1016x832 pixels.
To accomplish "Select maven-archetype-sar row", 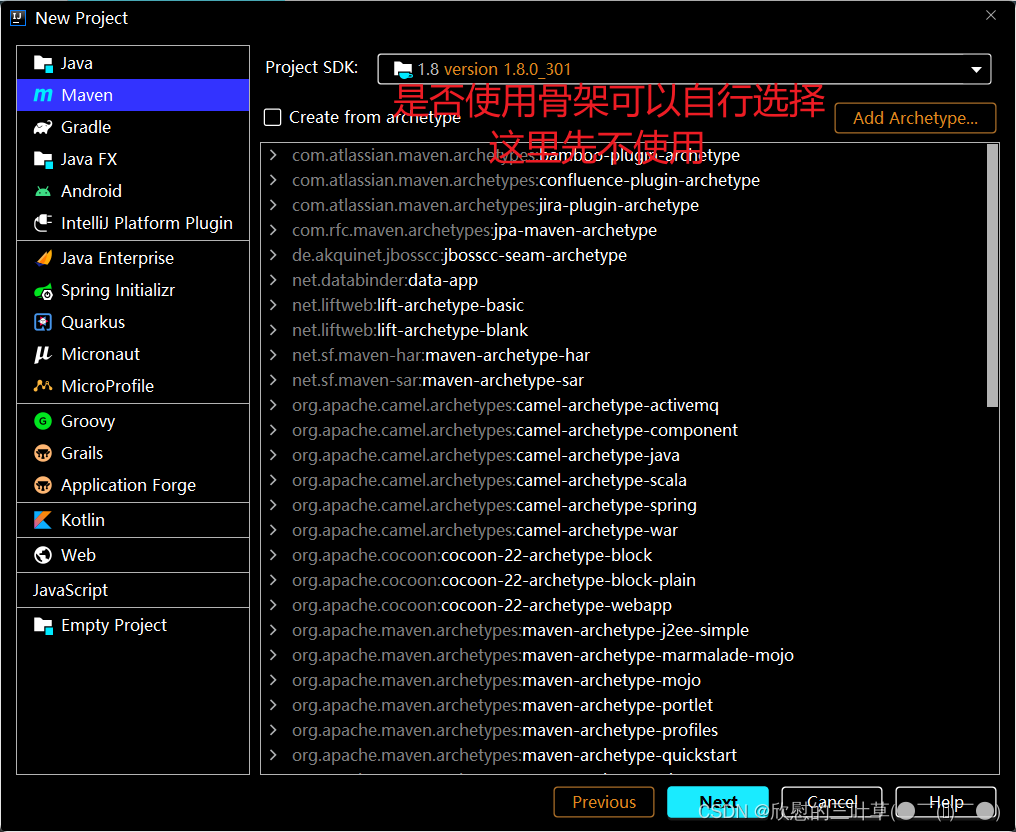I will (625, 380).
